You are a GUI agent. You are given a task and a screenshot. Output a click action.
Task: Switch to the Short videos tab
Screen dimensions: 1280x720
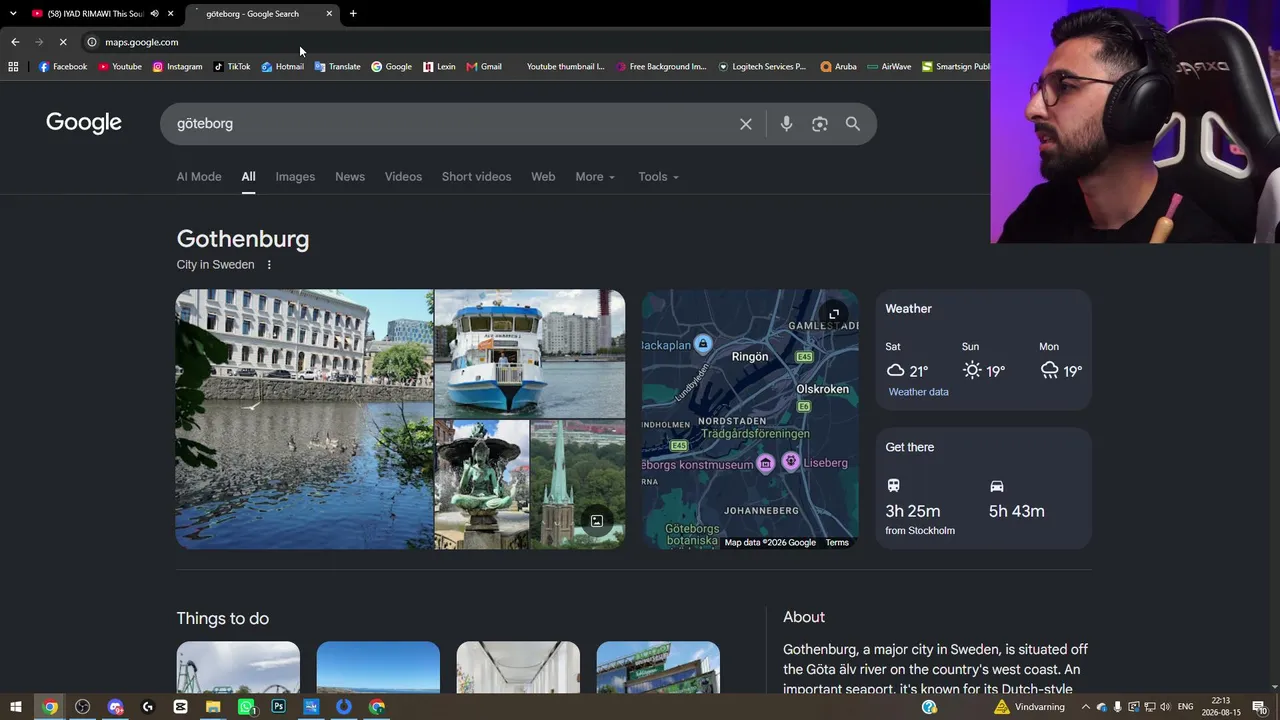(476, 177)
